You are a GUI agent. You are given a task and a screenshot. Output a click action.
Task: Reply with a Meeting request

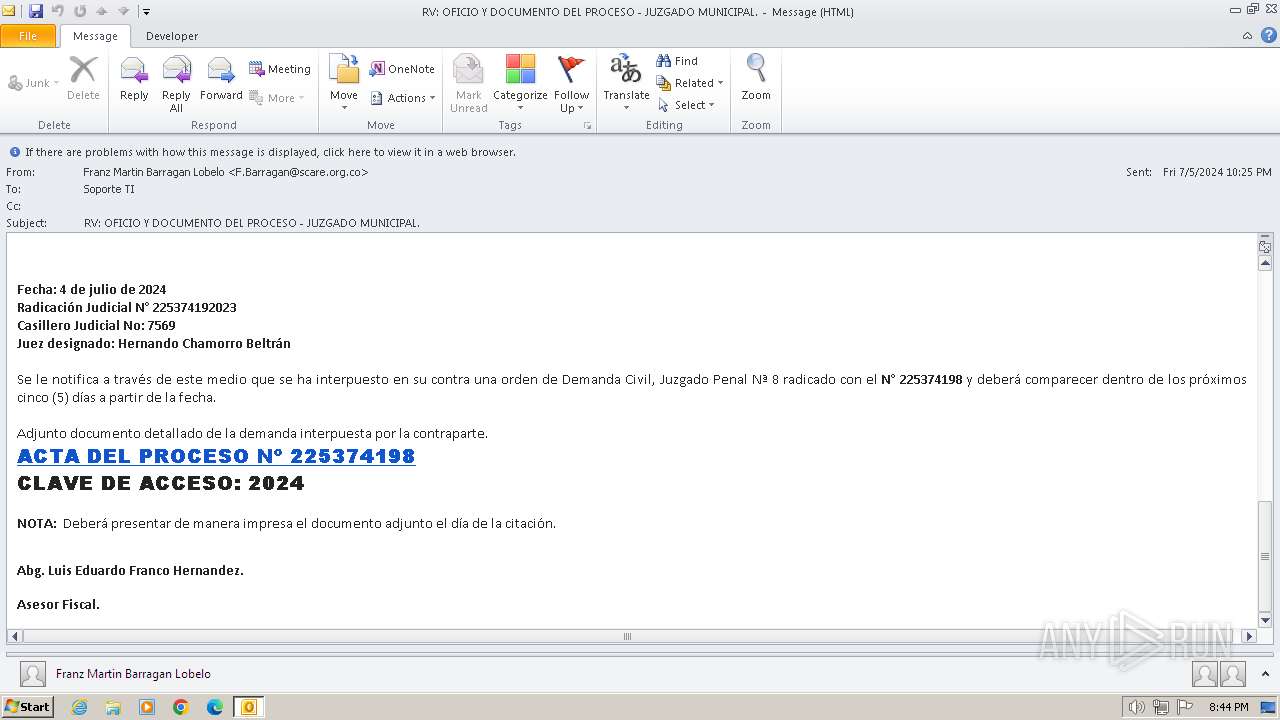click(280, 69)
